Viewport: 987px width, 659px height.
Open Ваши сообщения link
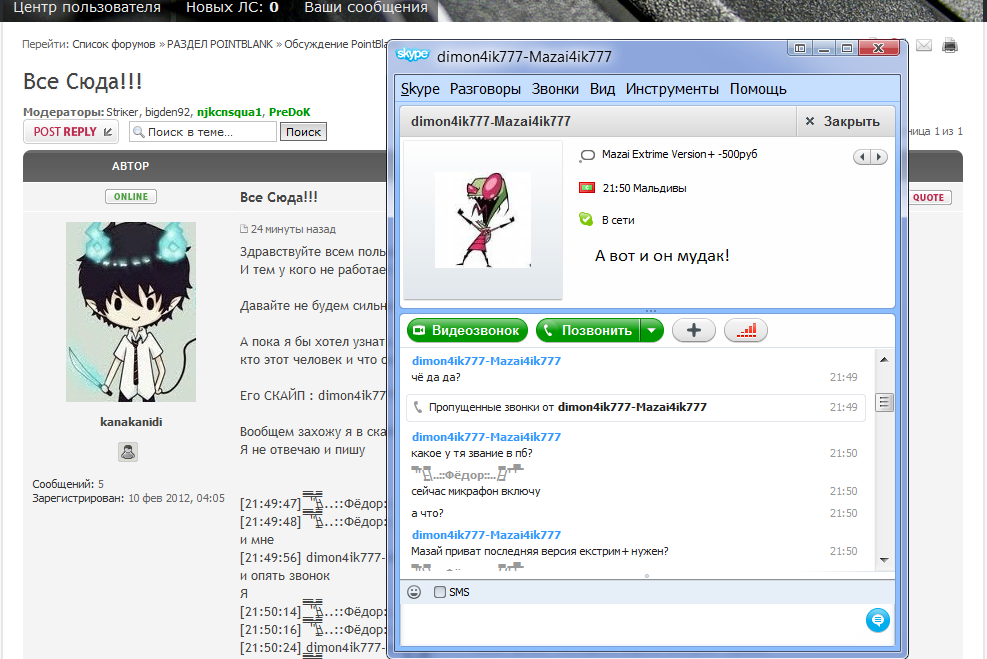[x=366, y=8]
